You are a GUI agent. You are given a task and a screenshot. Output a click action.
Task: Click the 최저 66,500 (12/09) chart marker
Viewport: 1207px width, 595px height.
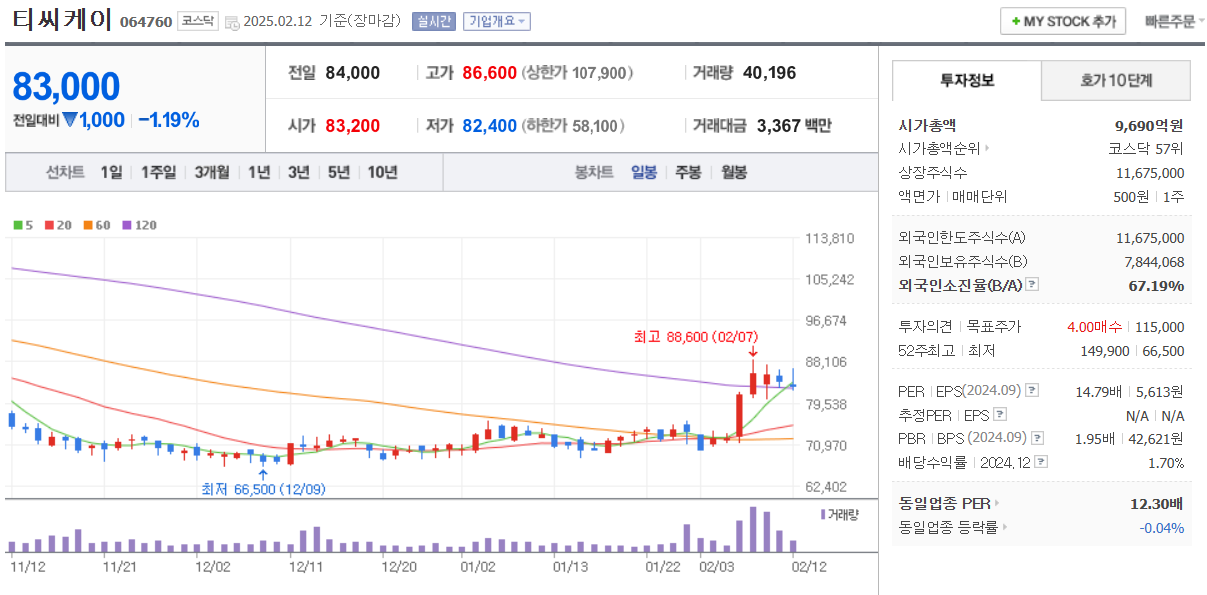tap(263, 488)
